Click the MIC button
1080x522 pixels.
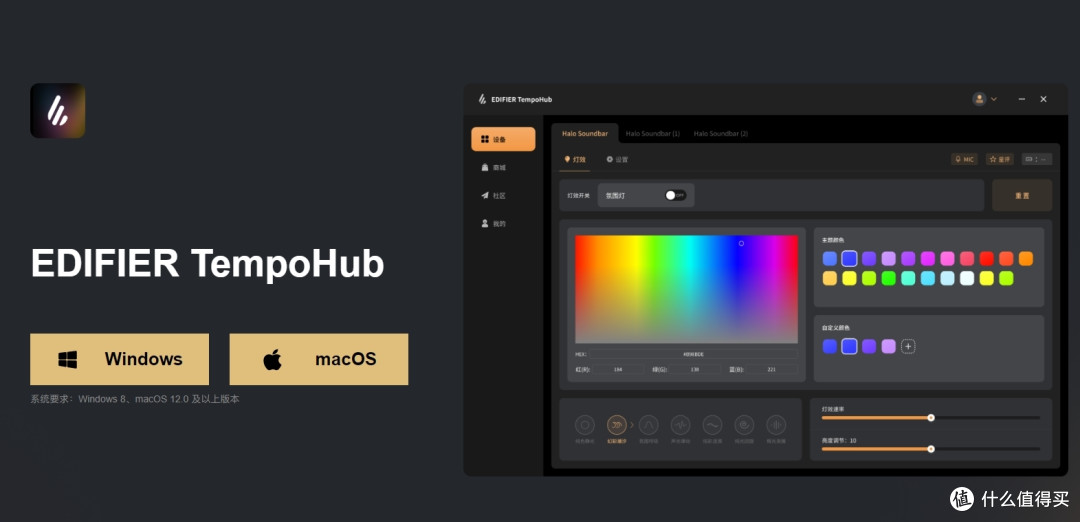pyautogui.click(x=964, y=159)
